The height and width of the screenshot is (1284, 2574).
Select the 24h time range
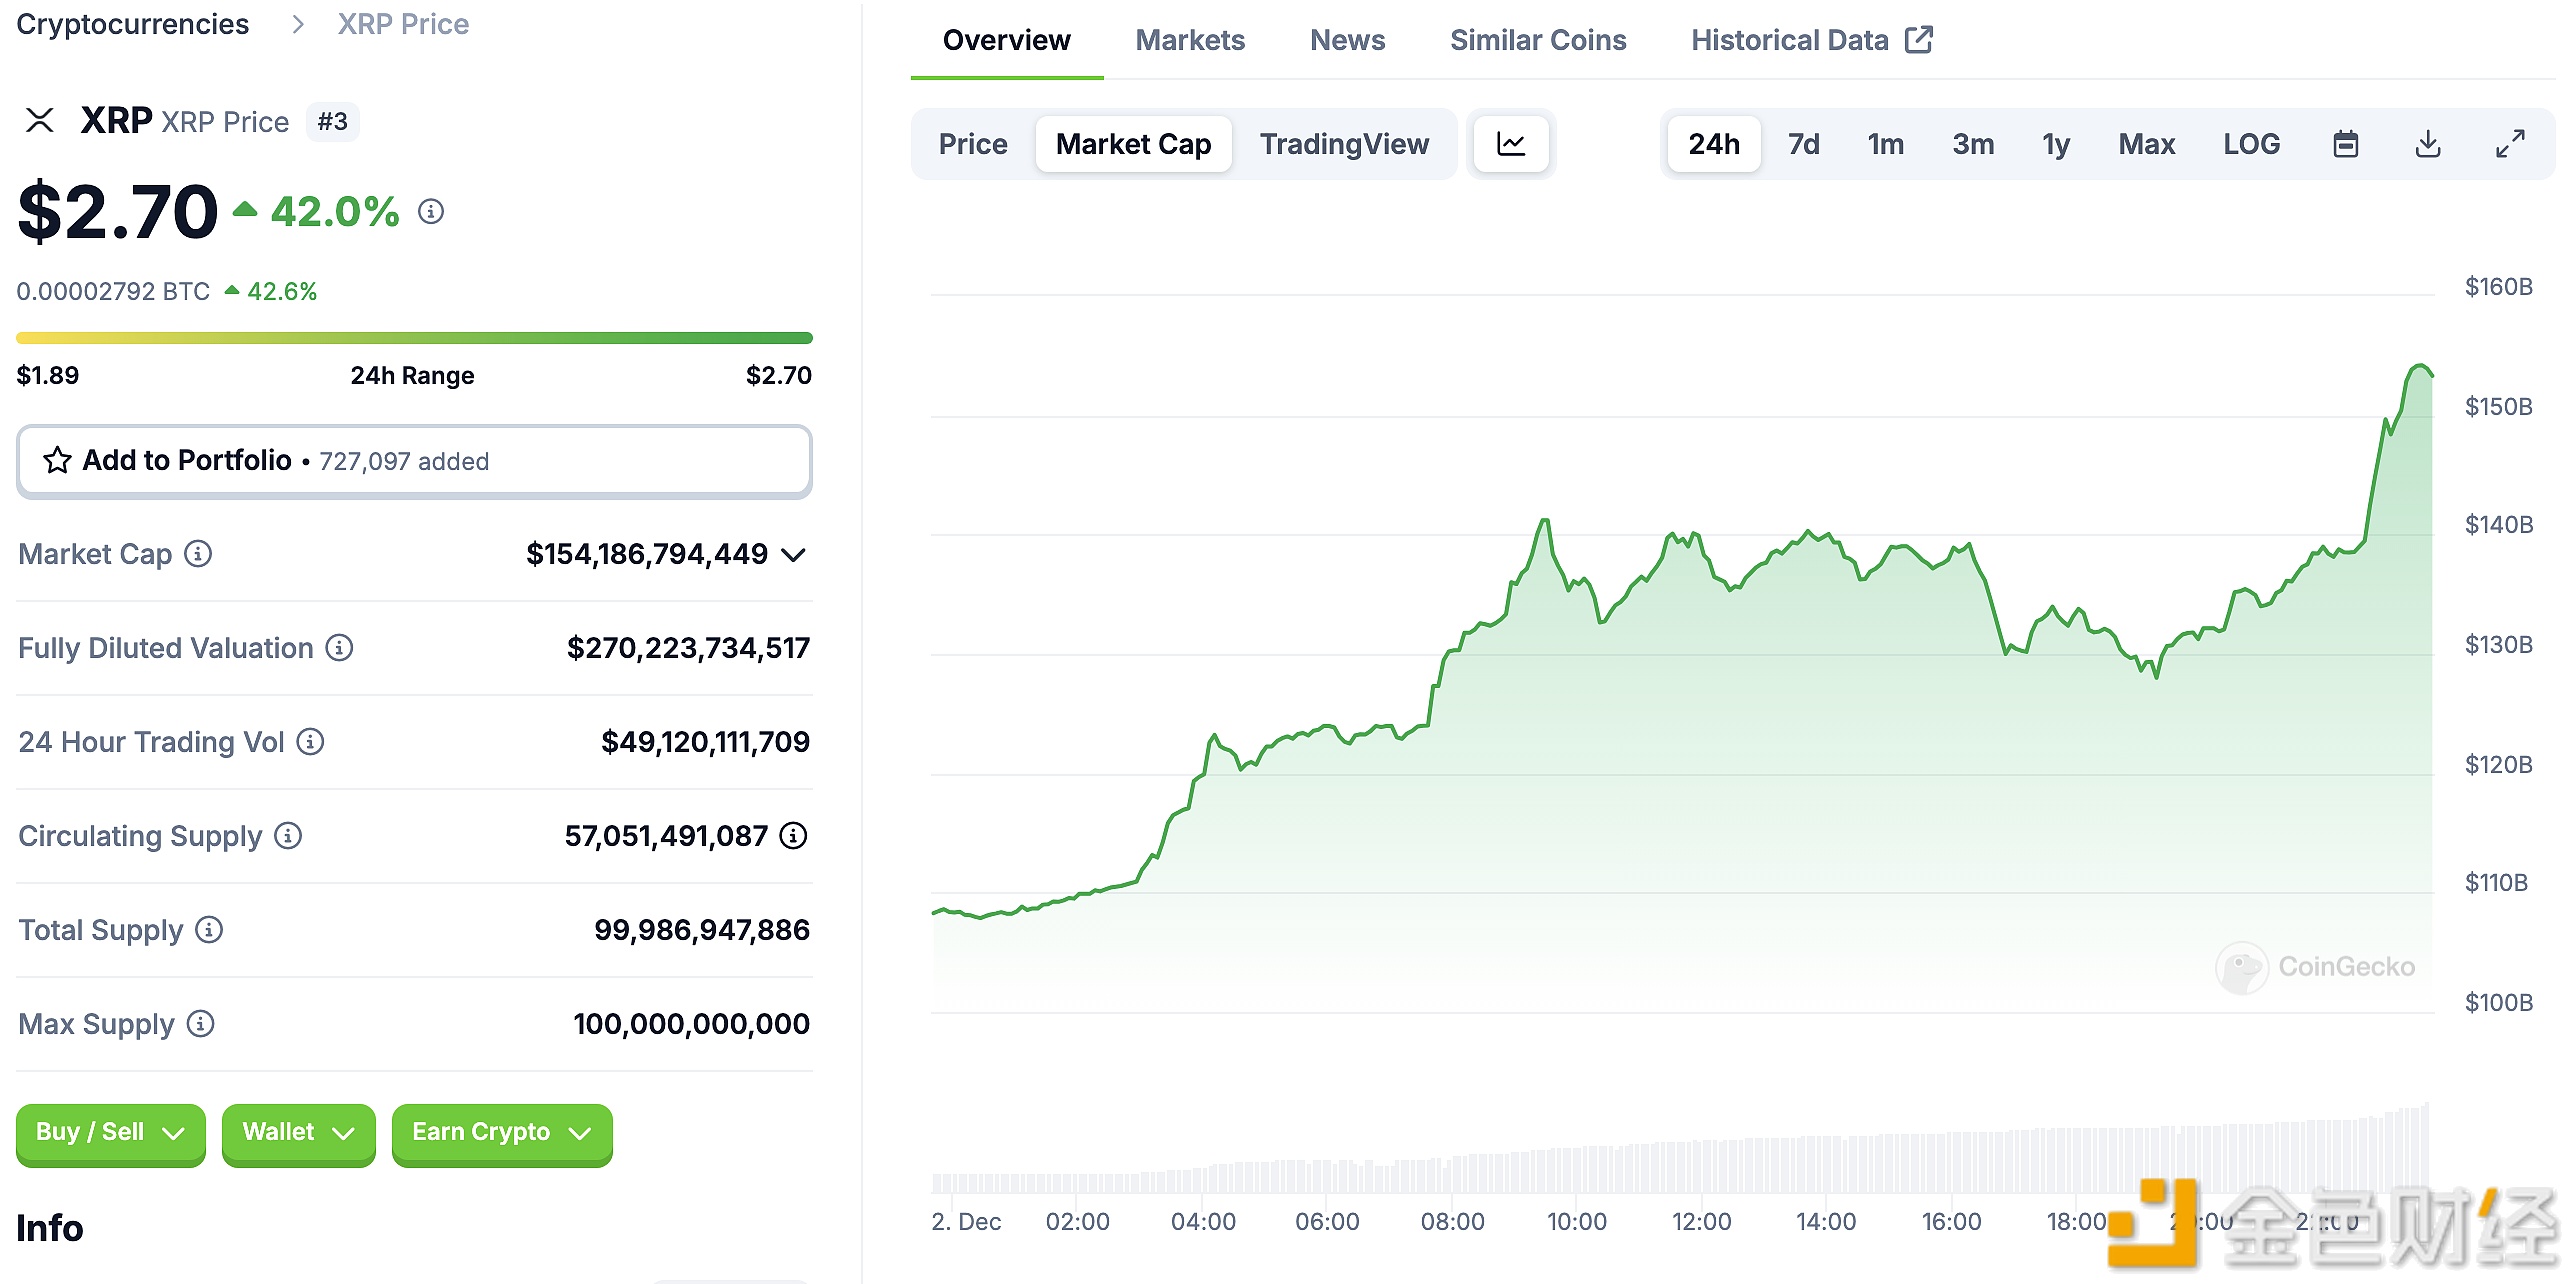pyautogui.click(x=1714, y=144)
